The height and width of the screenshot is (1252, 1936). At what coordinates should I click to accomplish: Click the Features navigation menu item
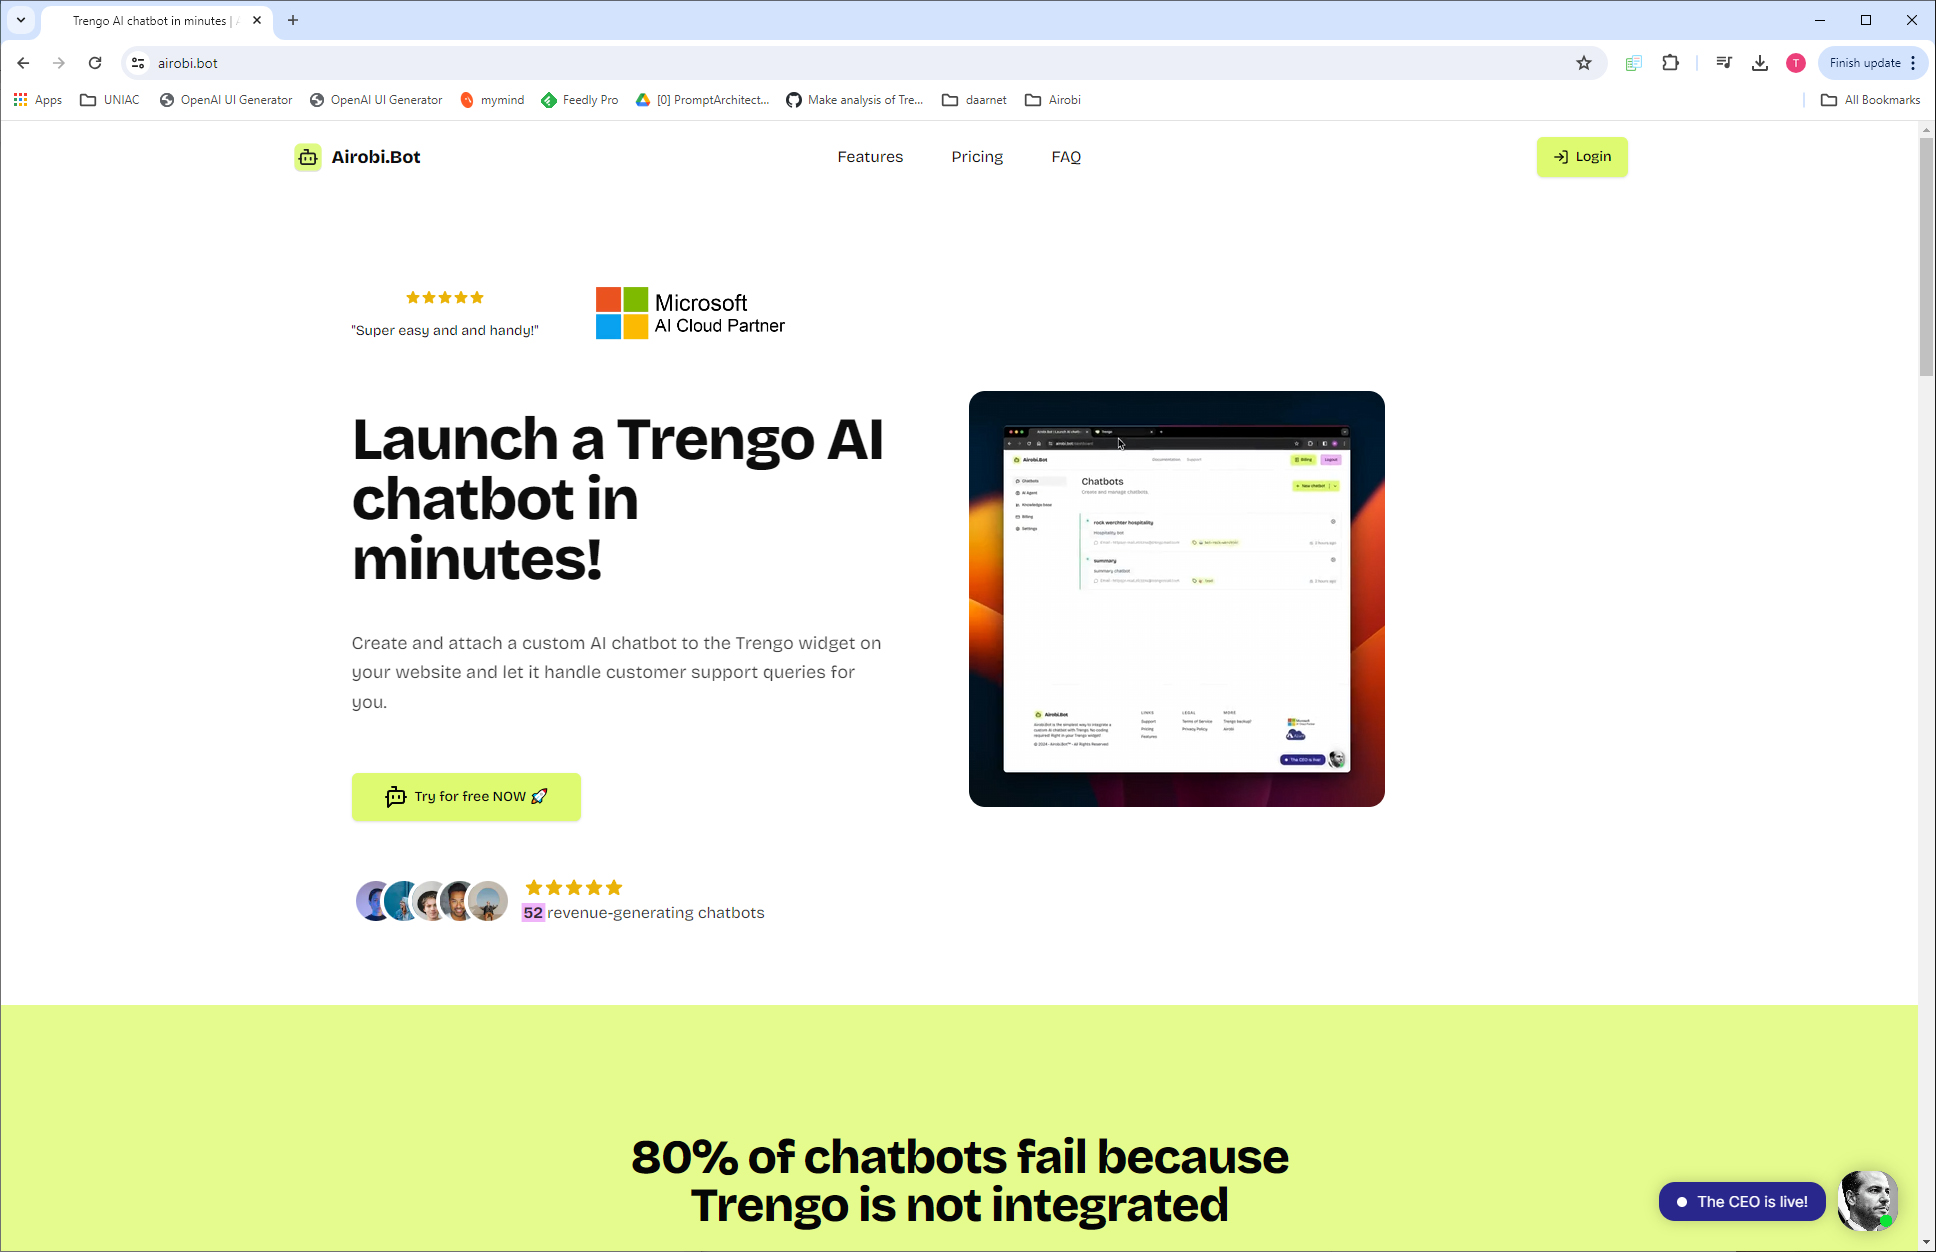(869, 157)
